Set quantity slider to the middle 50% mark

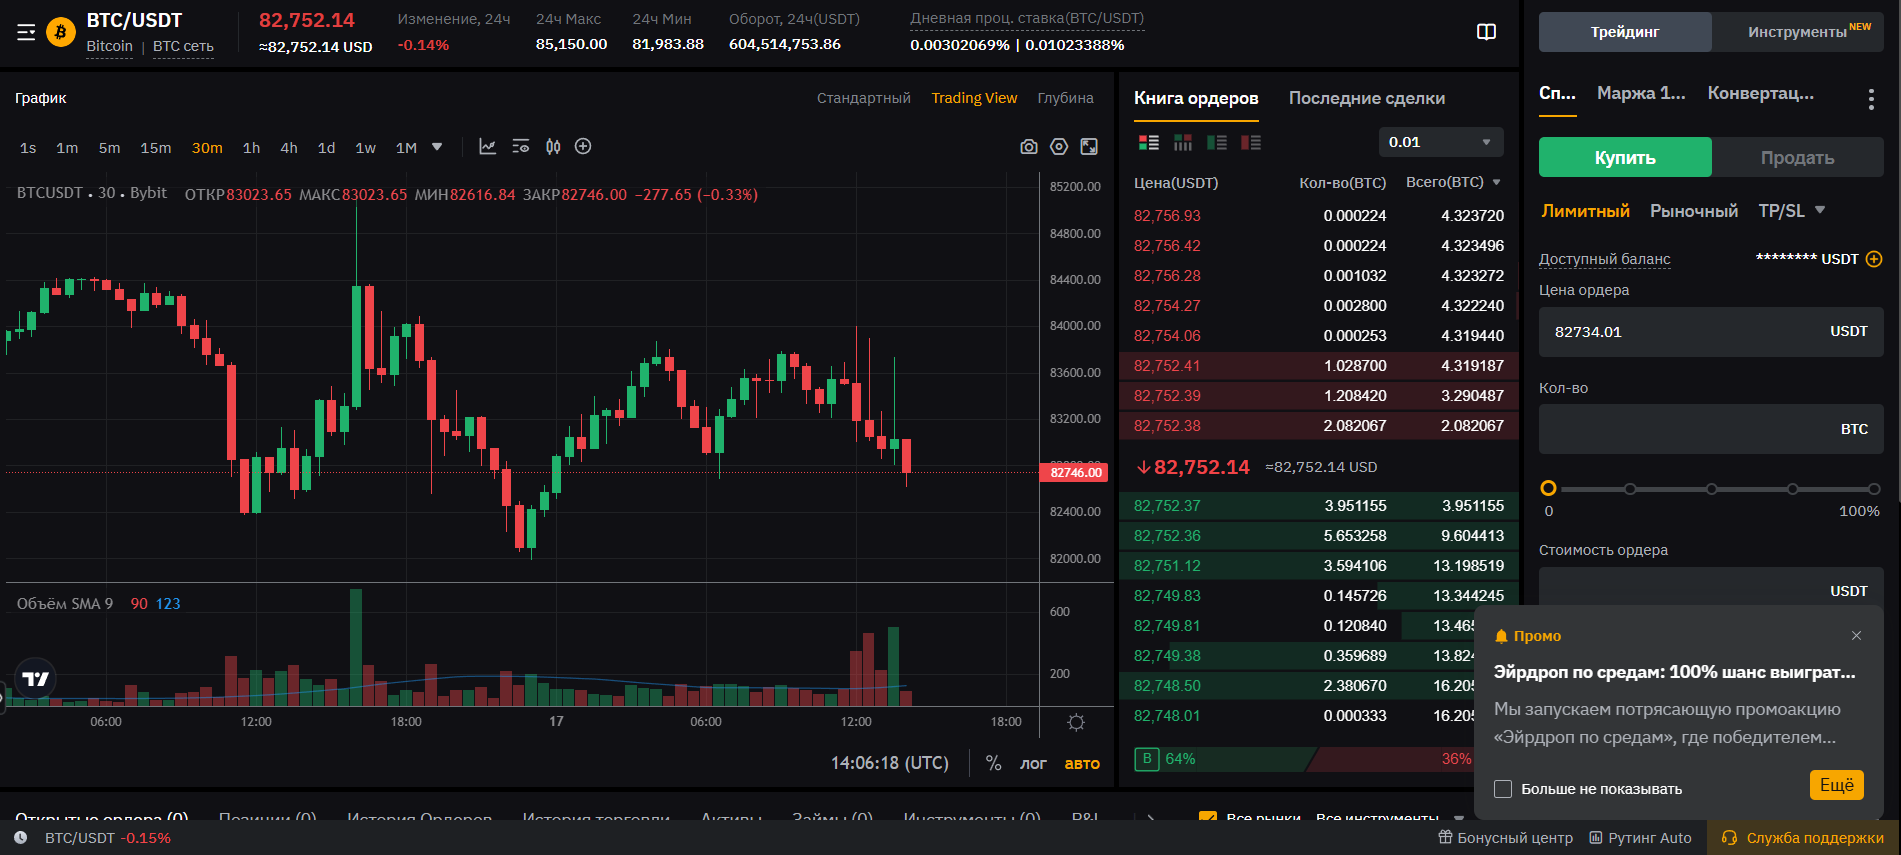click(x=1712, y=489)
